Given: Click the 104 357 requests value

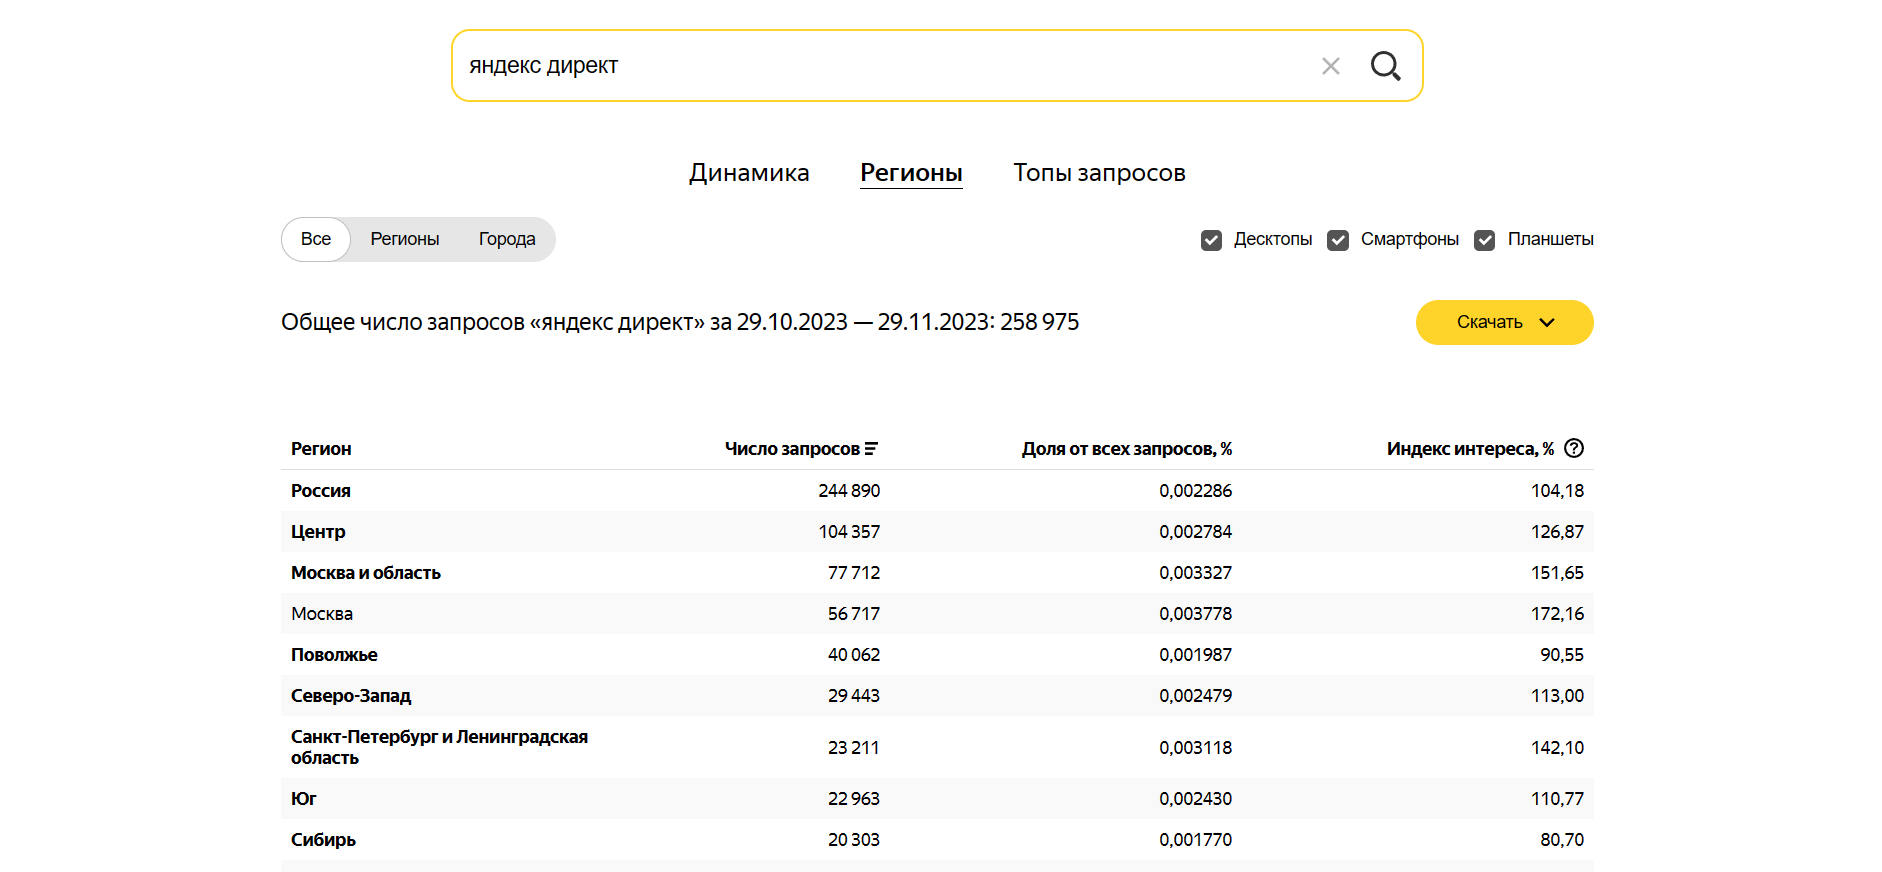Looking at the screenshot, I should [x=849, y=532].
